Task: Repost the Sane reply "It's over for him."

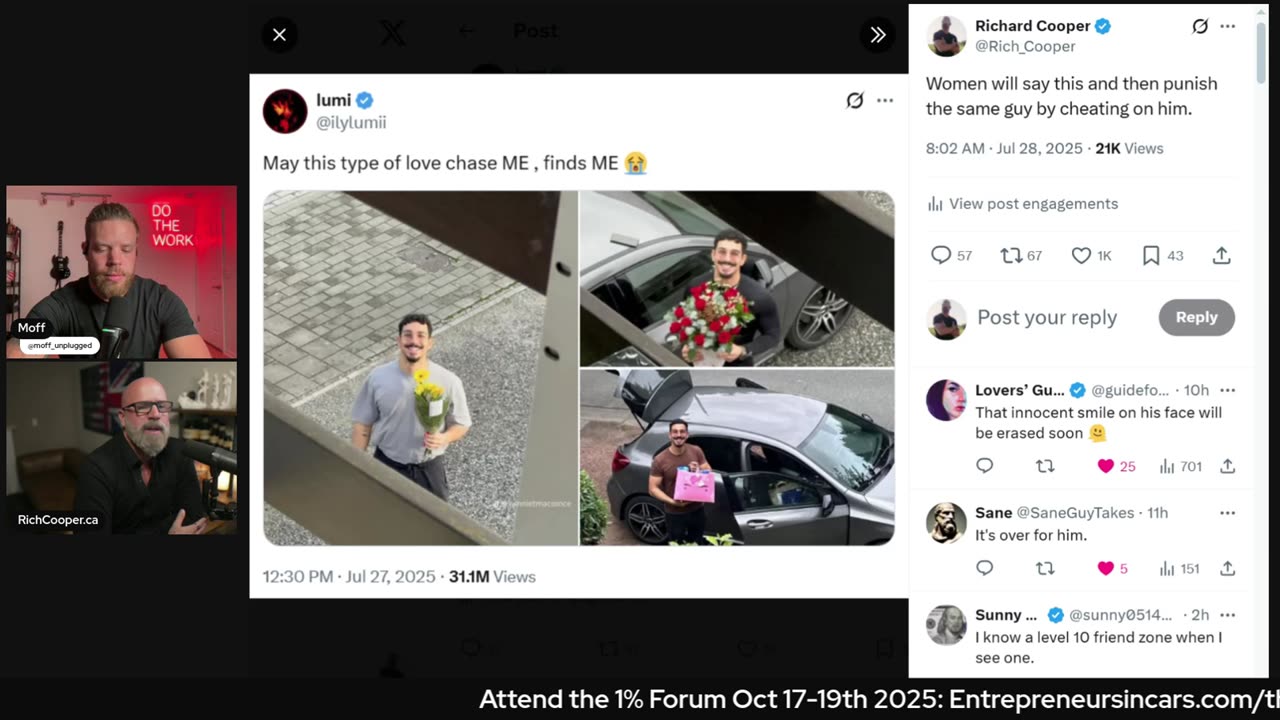Action: pyautogui.click(x=1045, y=568)
